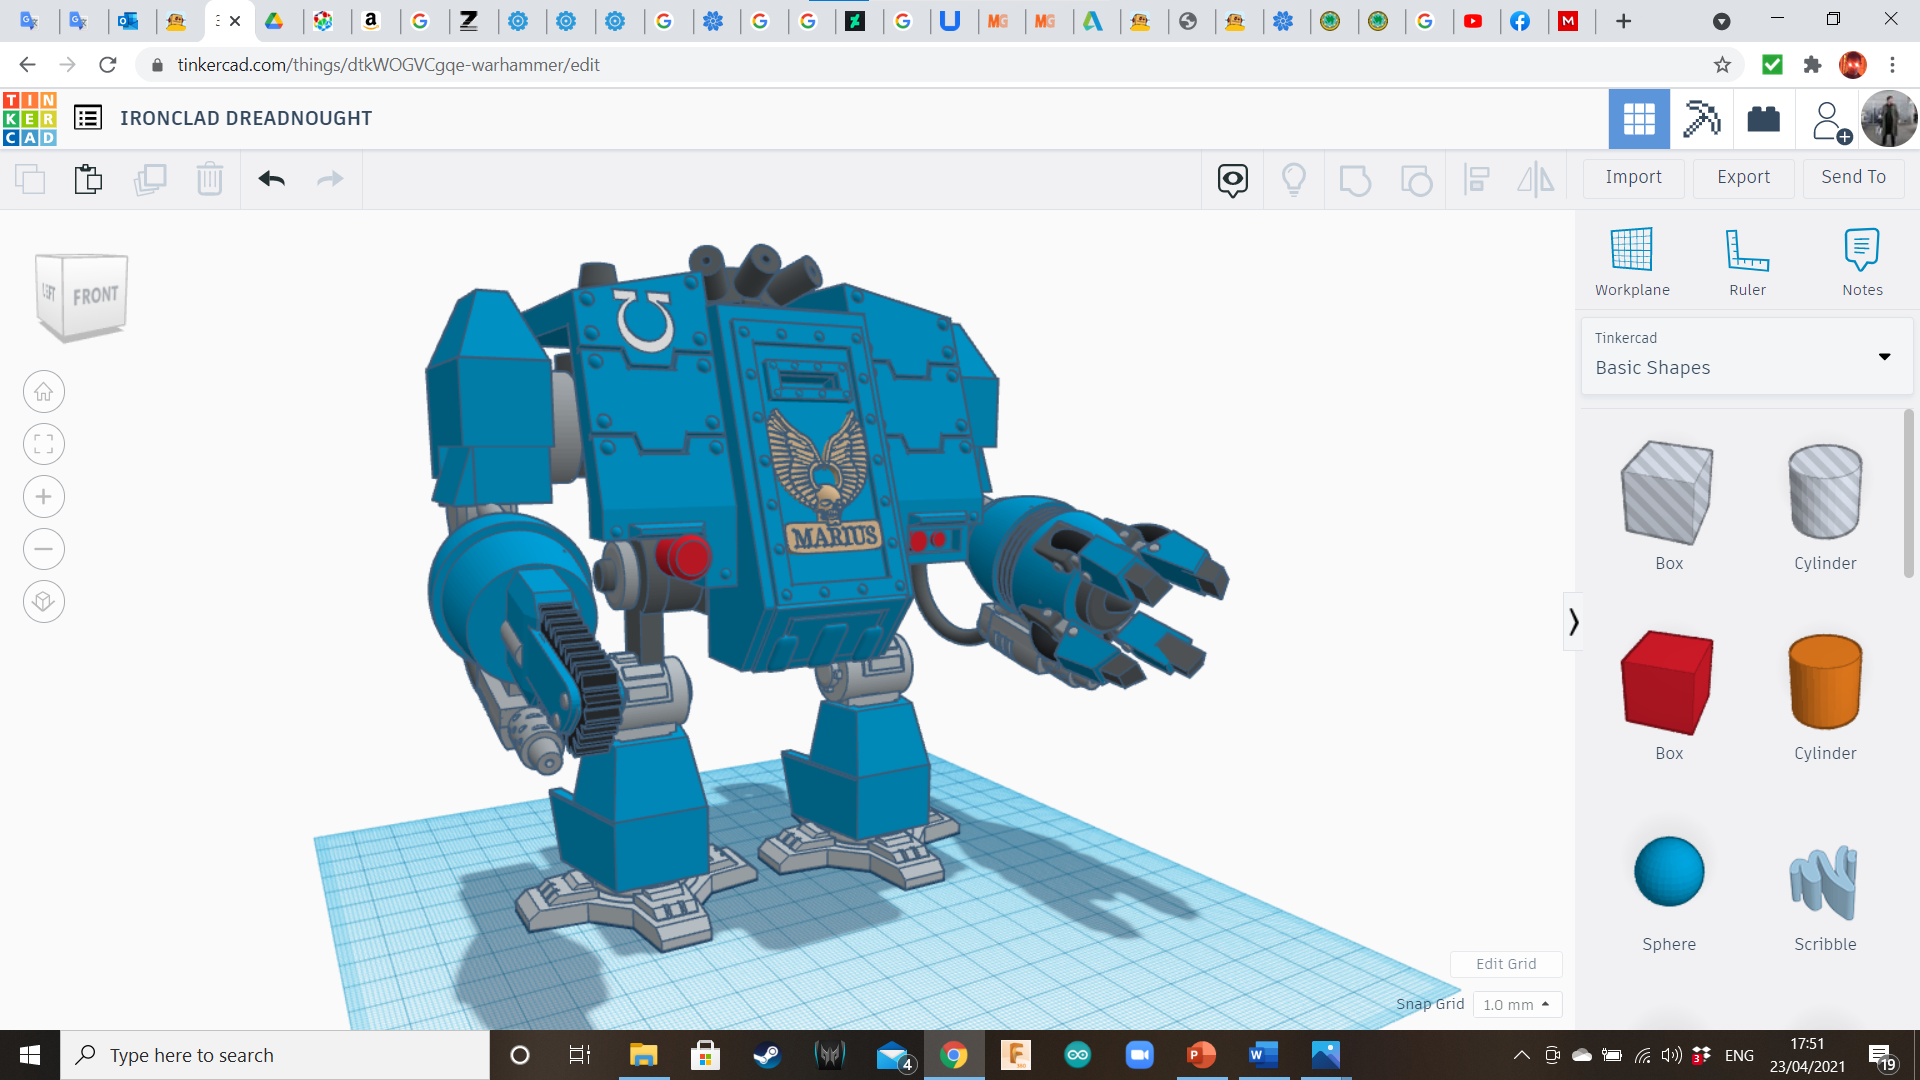Select the Ungroup tool
The height and width of the screenshot is (1080, 1920).
click(x=1417, y=179)
